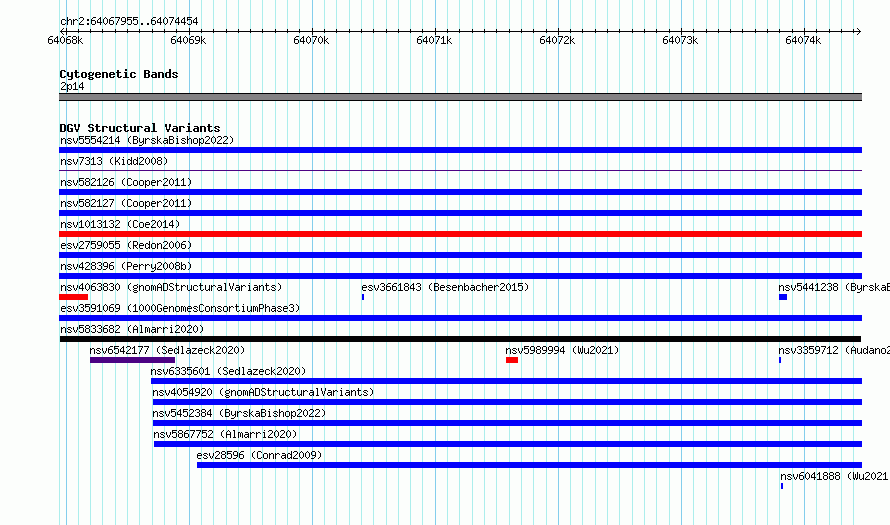Click the DGV Structural Variants track title
This screenshot has height=525, width=890.
(x=140, y=128)
